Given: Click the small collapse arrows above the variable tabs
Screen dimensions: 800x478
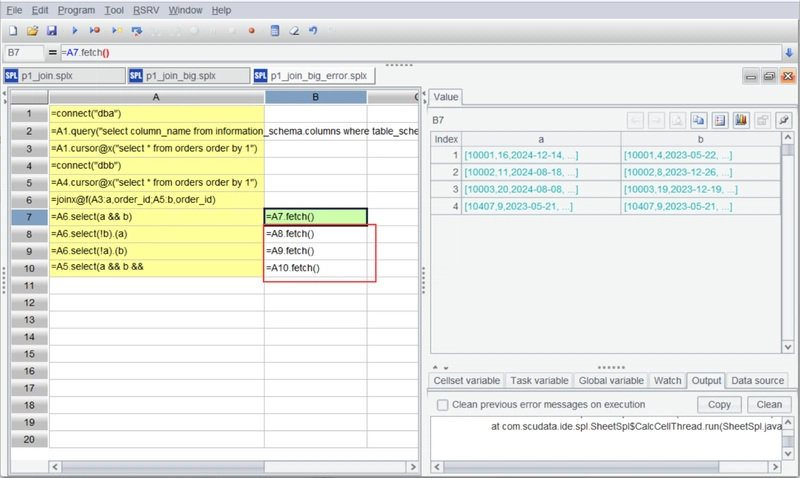Looking at the screenshot, I should point(440,367).
